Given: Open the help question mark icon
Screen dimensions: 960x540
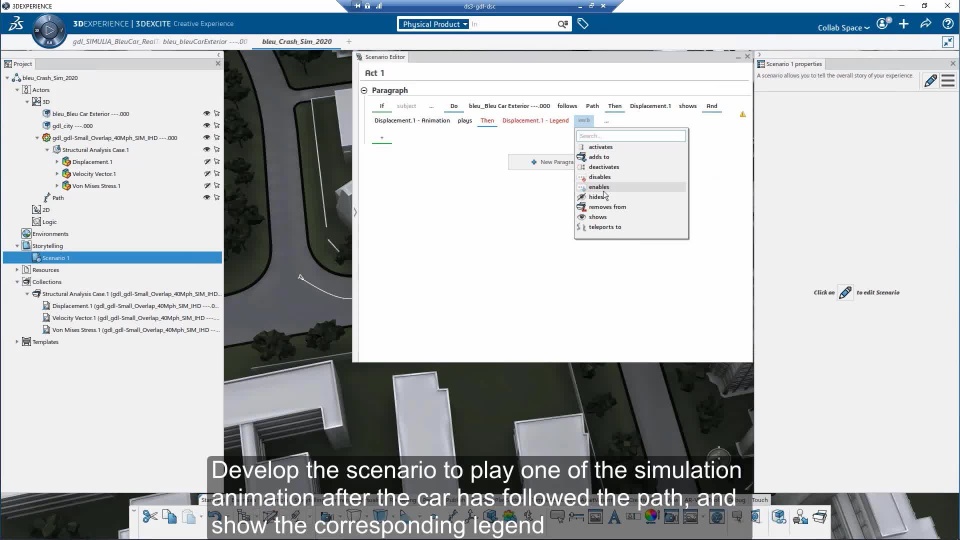Looking at the screenshot, I should (948, 24).
